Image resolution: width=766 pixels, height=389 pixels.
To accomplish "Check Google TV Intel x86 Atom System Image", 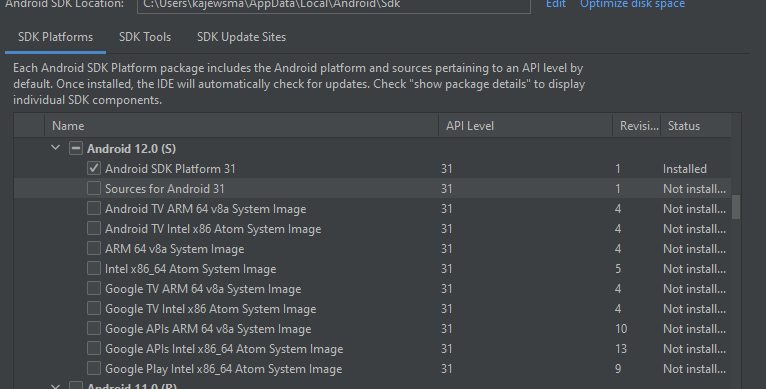I will click(94, 308).
